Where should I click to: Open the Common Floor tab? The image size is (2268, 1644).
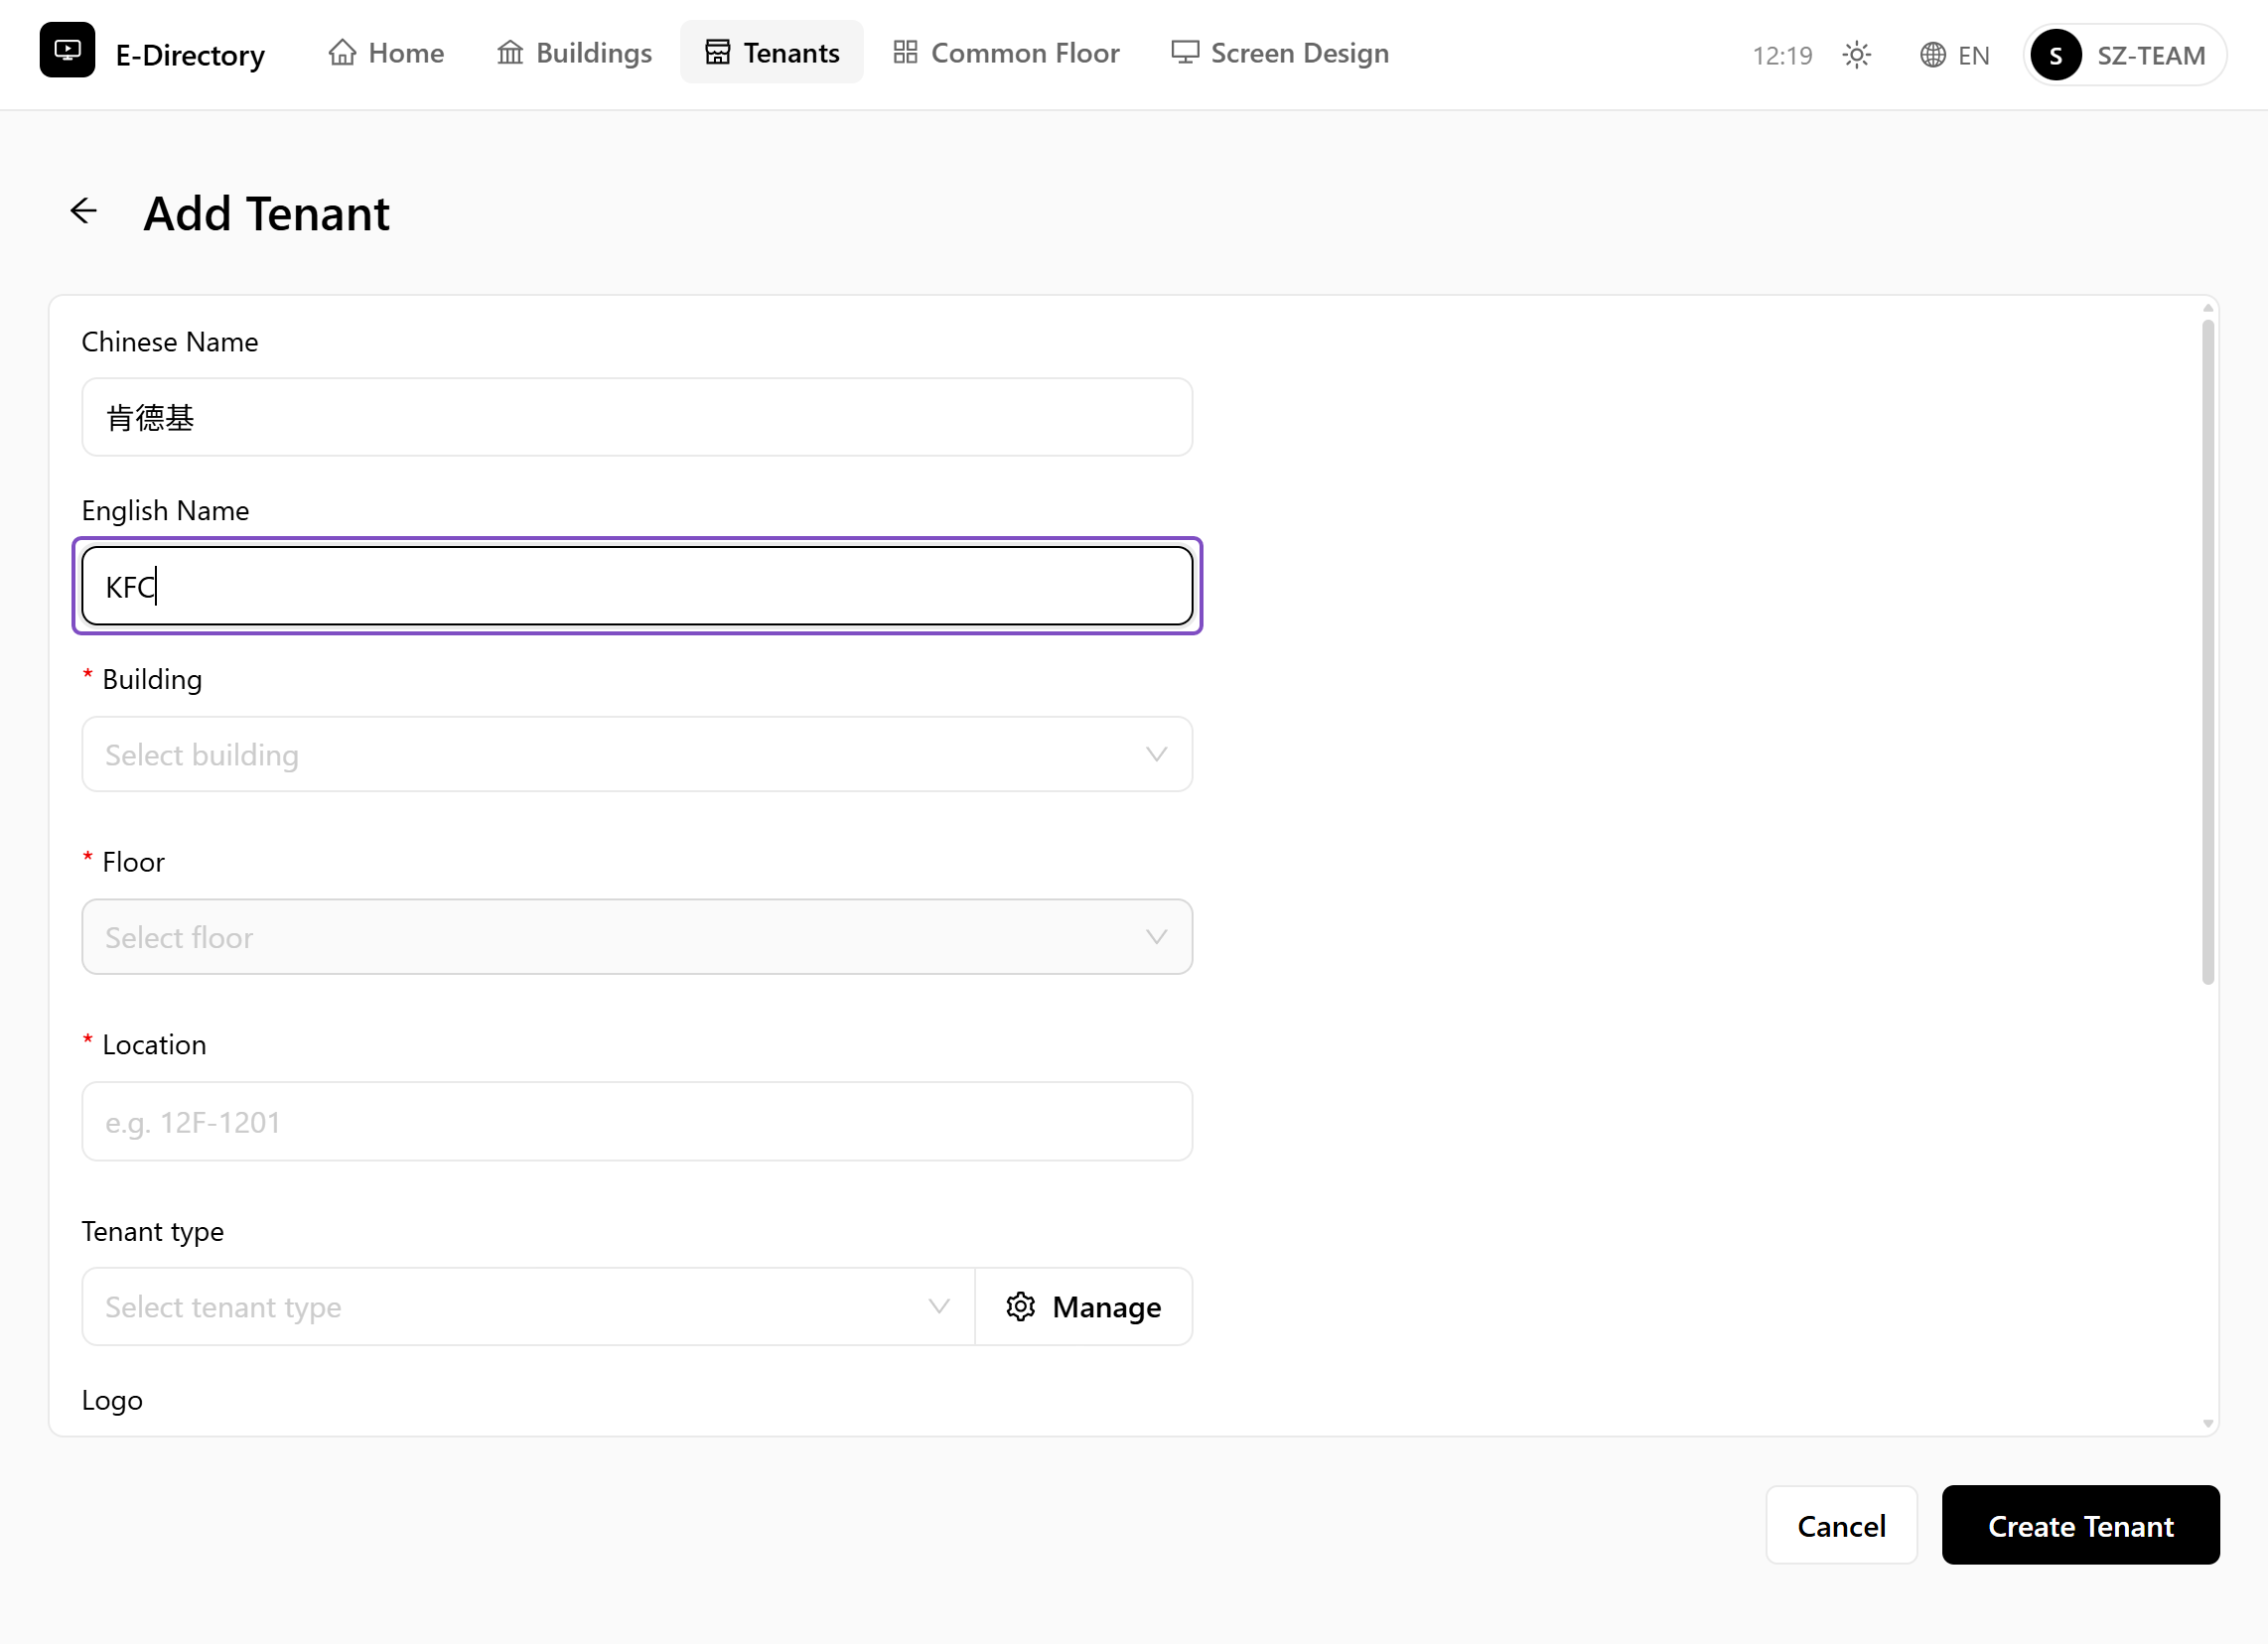click(1006, 52)
